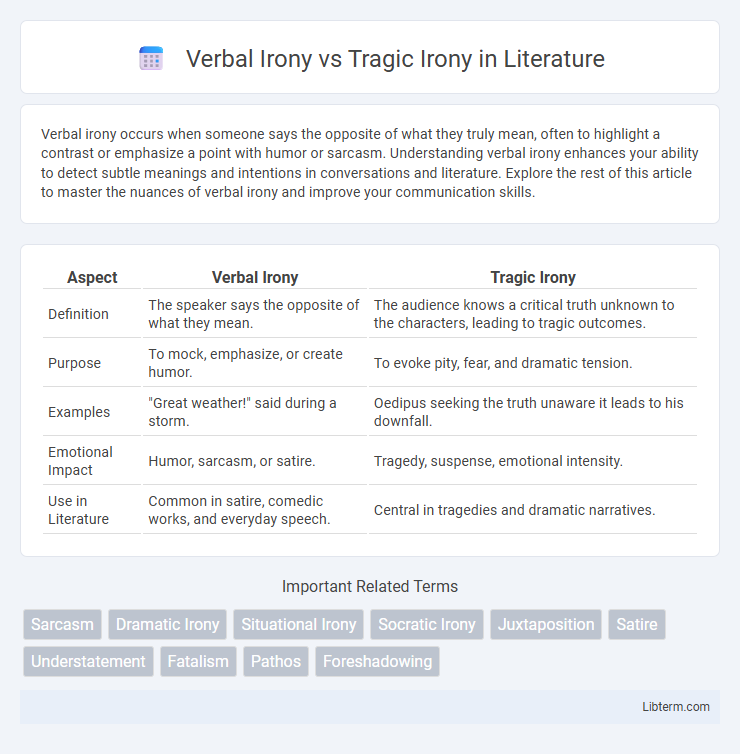Screen dimensions: 740x754
Task: Open the Sarcasm related term tag
Action: 63,624
